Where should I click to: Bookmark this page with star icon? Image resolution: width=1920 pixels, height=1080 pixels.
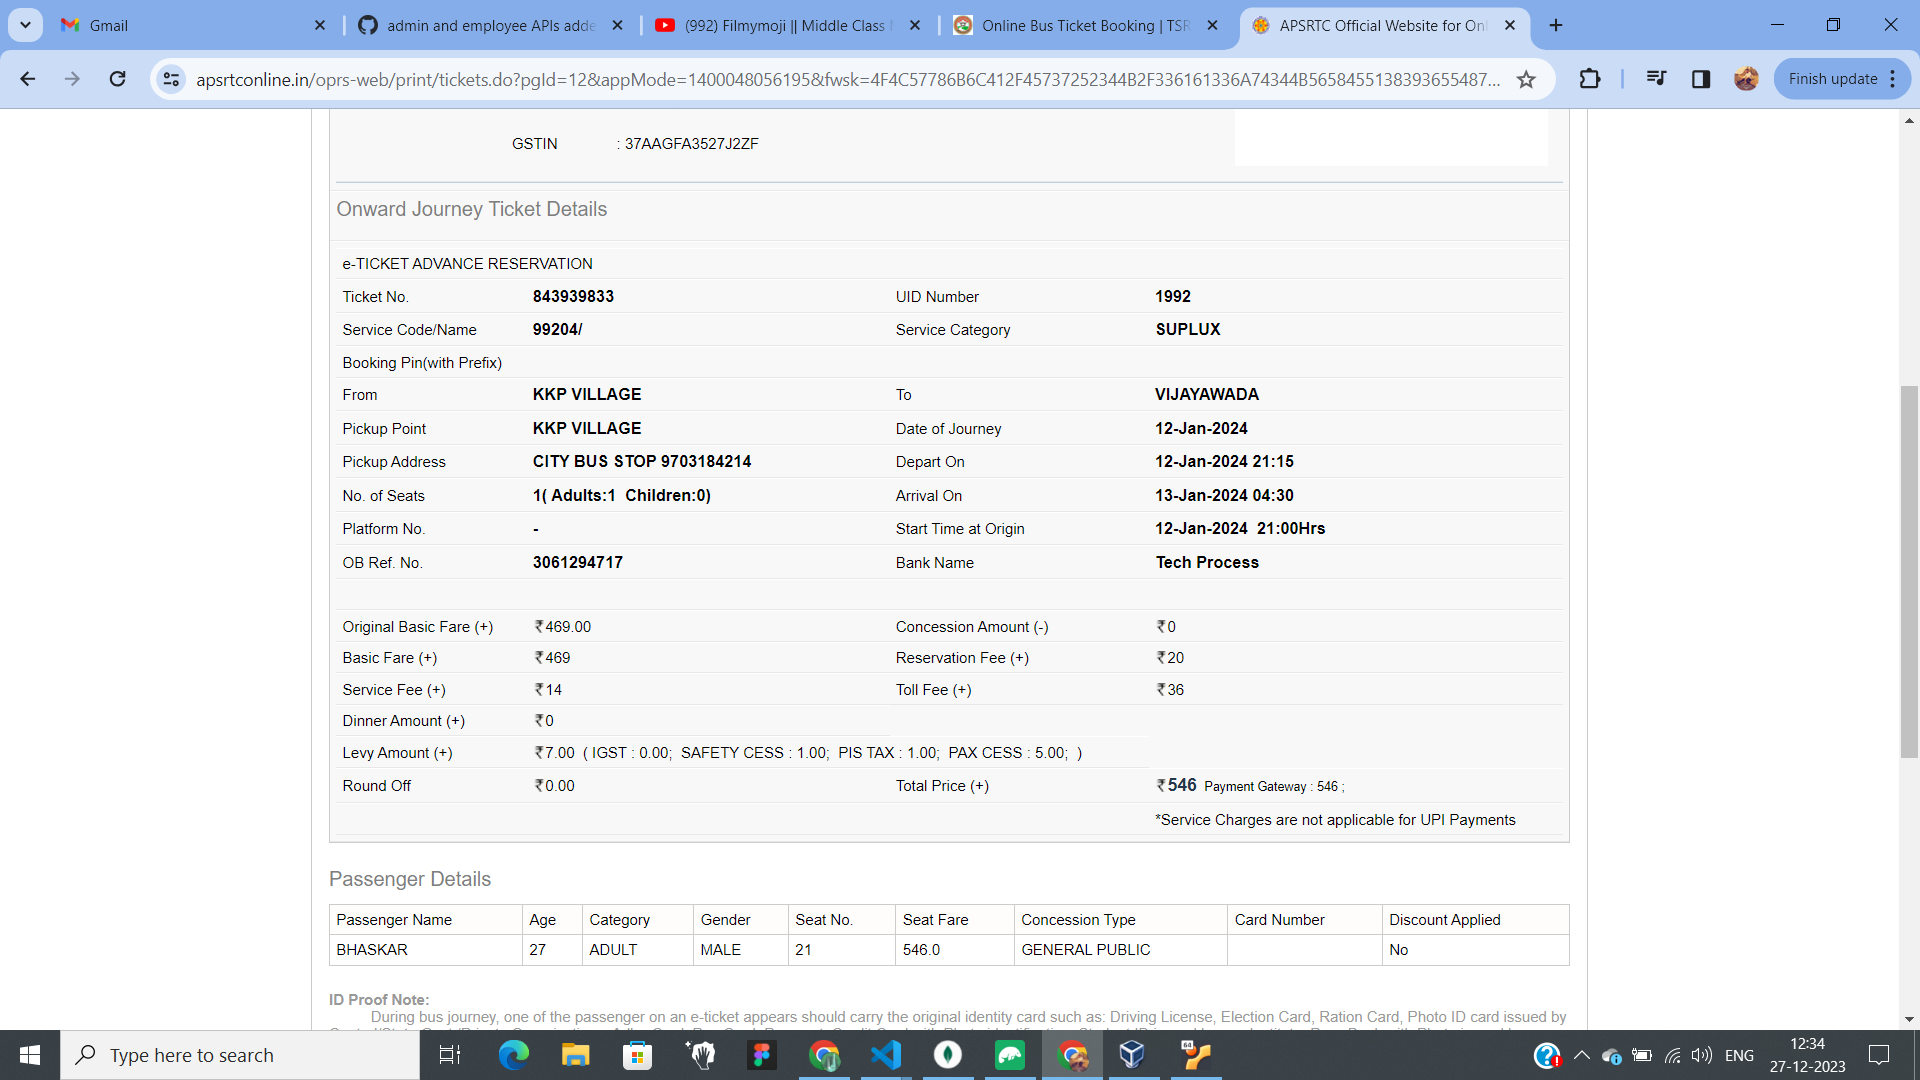1526,79
